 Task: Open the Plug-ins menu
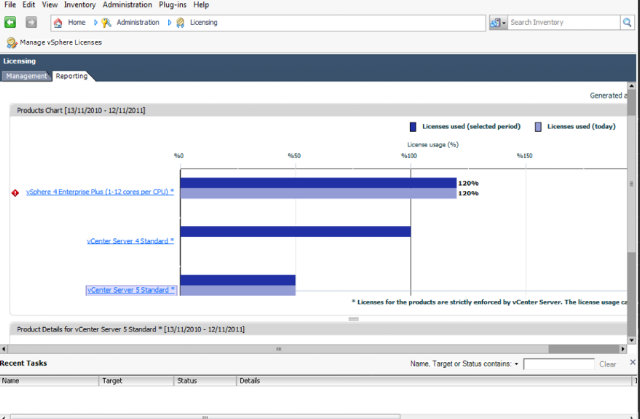(x=172, y=5)
